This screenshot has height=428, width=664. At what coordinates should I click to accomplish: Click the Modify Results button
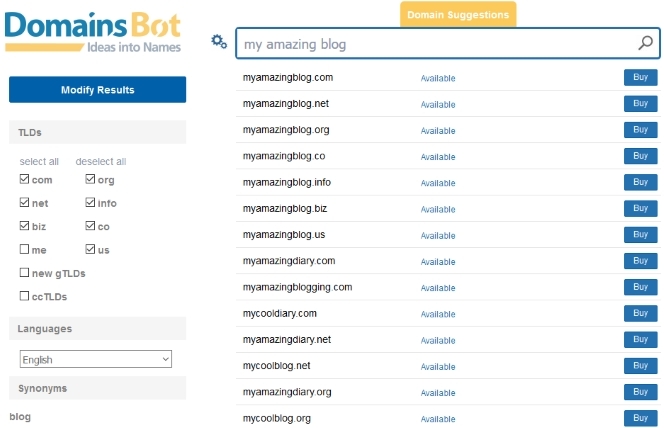coord(97,90)
